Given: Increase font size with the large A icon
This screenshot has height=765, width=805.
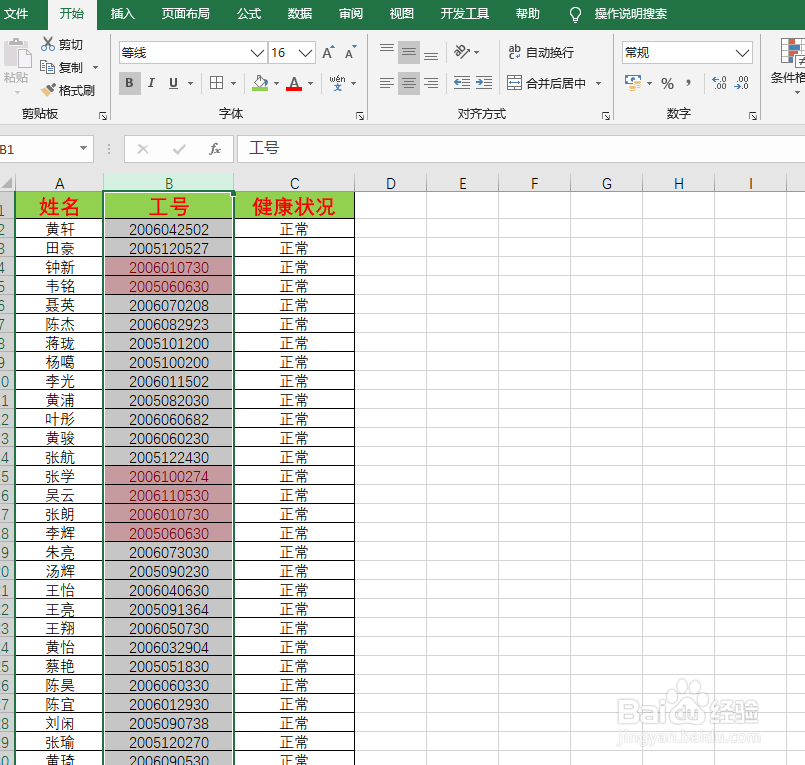Looking at the screenshot, I should 328,52.
